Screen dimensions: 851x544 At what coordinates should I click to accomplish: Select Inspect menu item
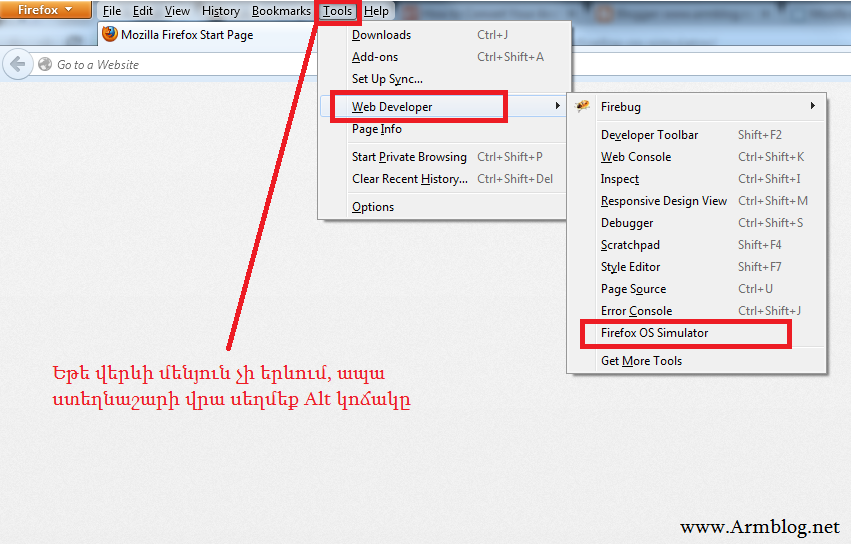pos(697,179)
